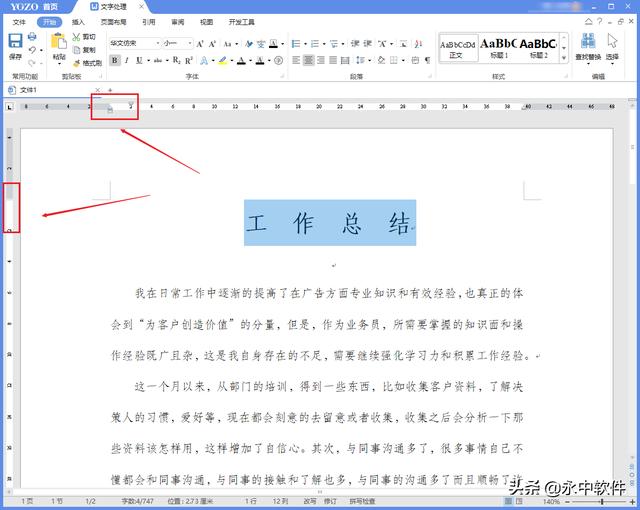Click the Find and Replace (查找替换) icon
Viewport: 640px width, 510px height.
coord(588,46)
